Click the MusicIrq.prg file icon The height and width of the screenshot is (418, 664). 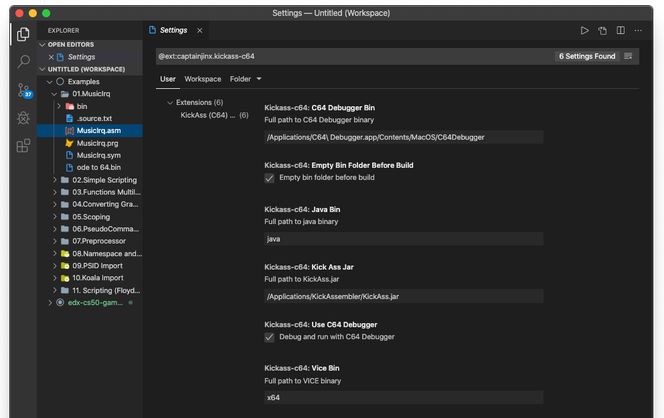(69, 143)
